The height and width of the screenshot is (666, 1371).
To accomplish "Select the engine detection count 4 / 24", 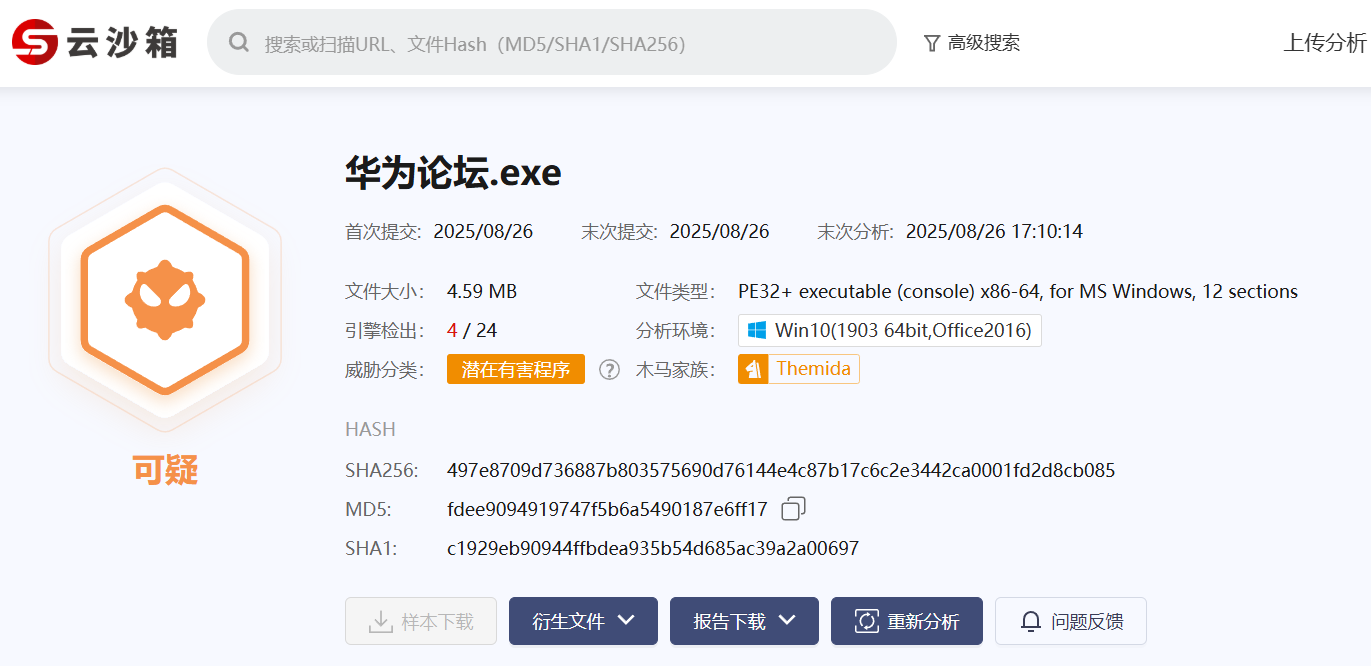I will click(472, 330).
